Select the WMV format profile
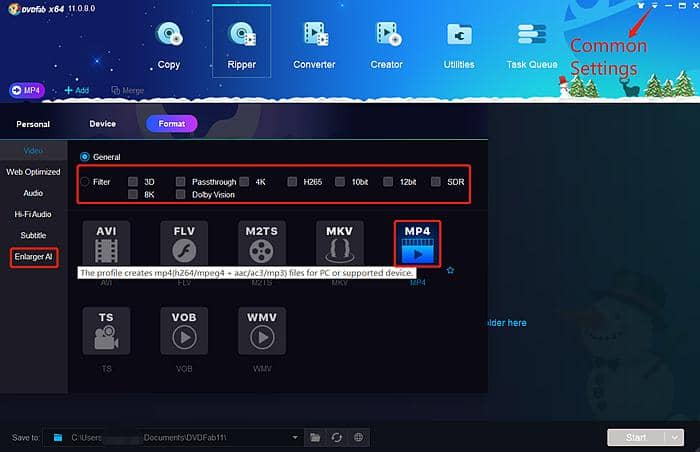 tap(262, 331)
